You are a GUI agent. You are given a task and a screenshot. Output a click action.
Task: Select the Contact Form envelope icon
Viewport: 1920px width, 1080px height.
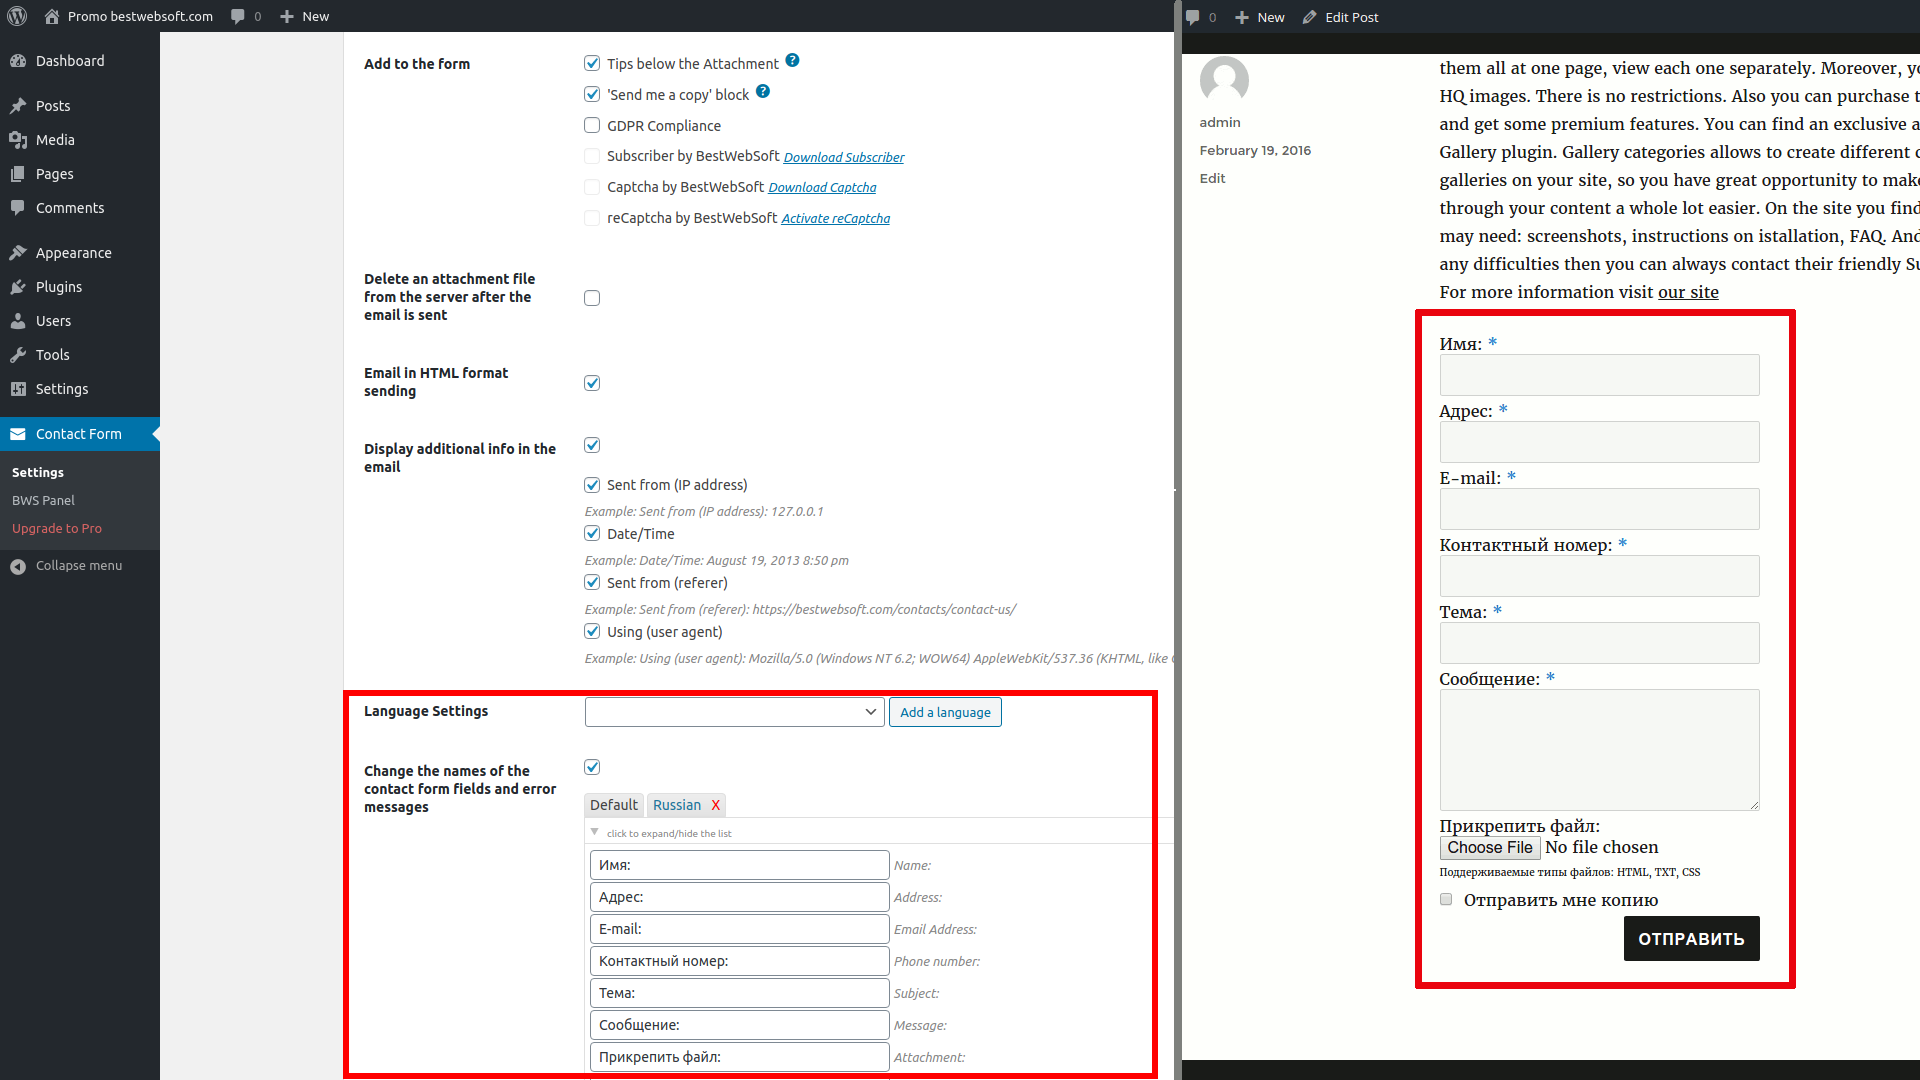pyautogui.click(x=20, y=433)
